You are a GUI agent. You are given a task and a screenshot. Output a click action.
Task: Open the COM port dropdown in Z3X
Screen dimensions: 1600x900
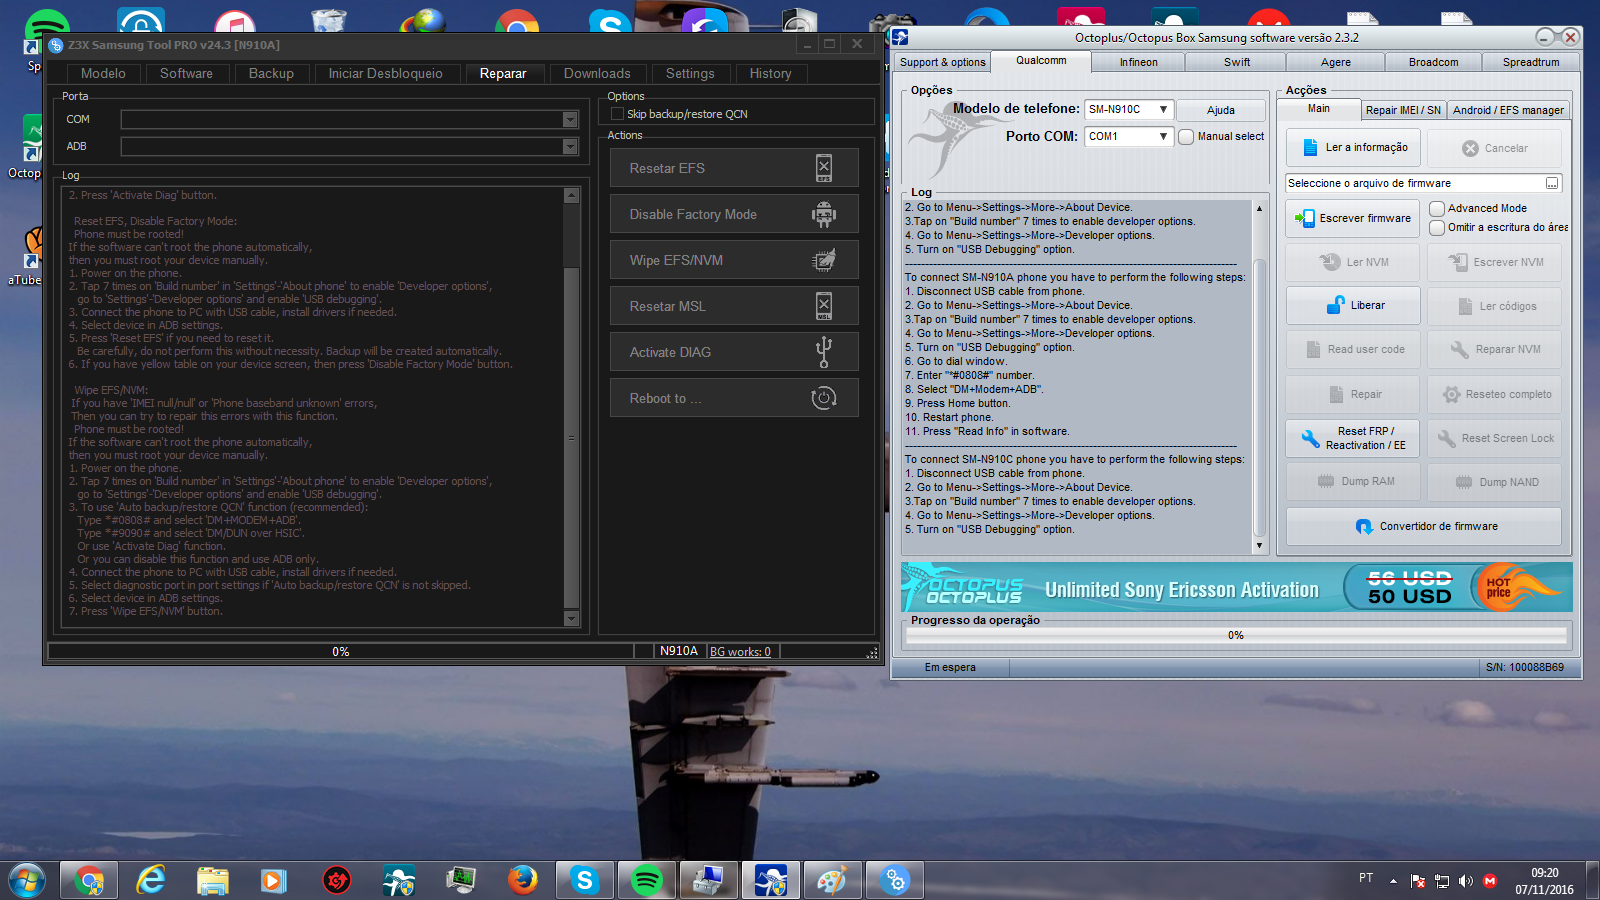[570, 120]
